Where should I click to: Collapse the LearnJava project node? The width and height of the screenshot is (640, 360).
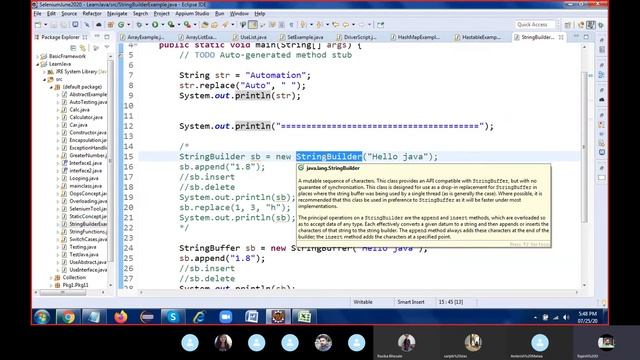point(38,64)
